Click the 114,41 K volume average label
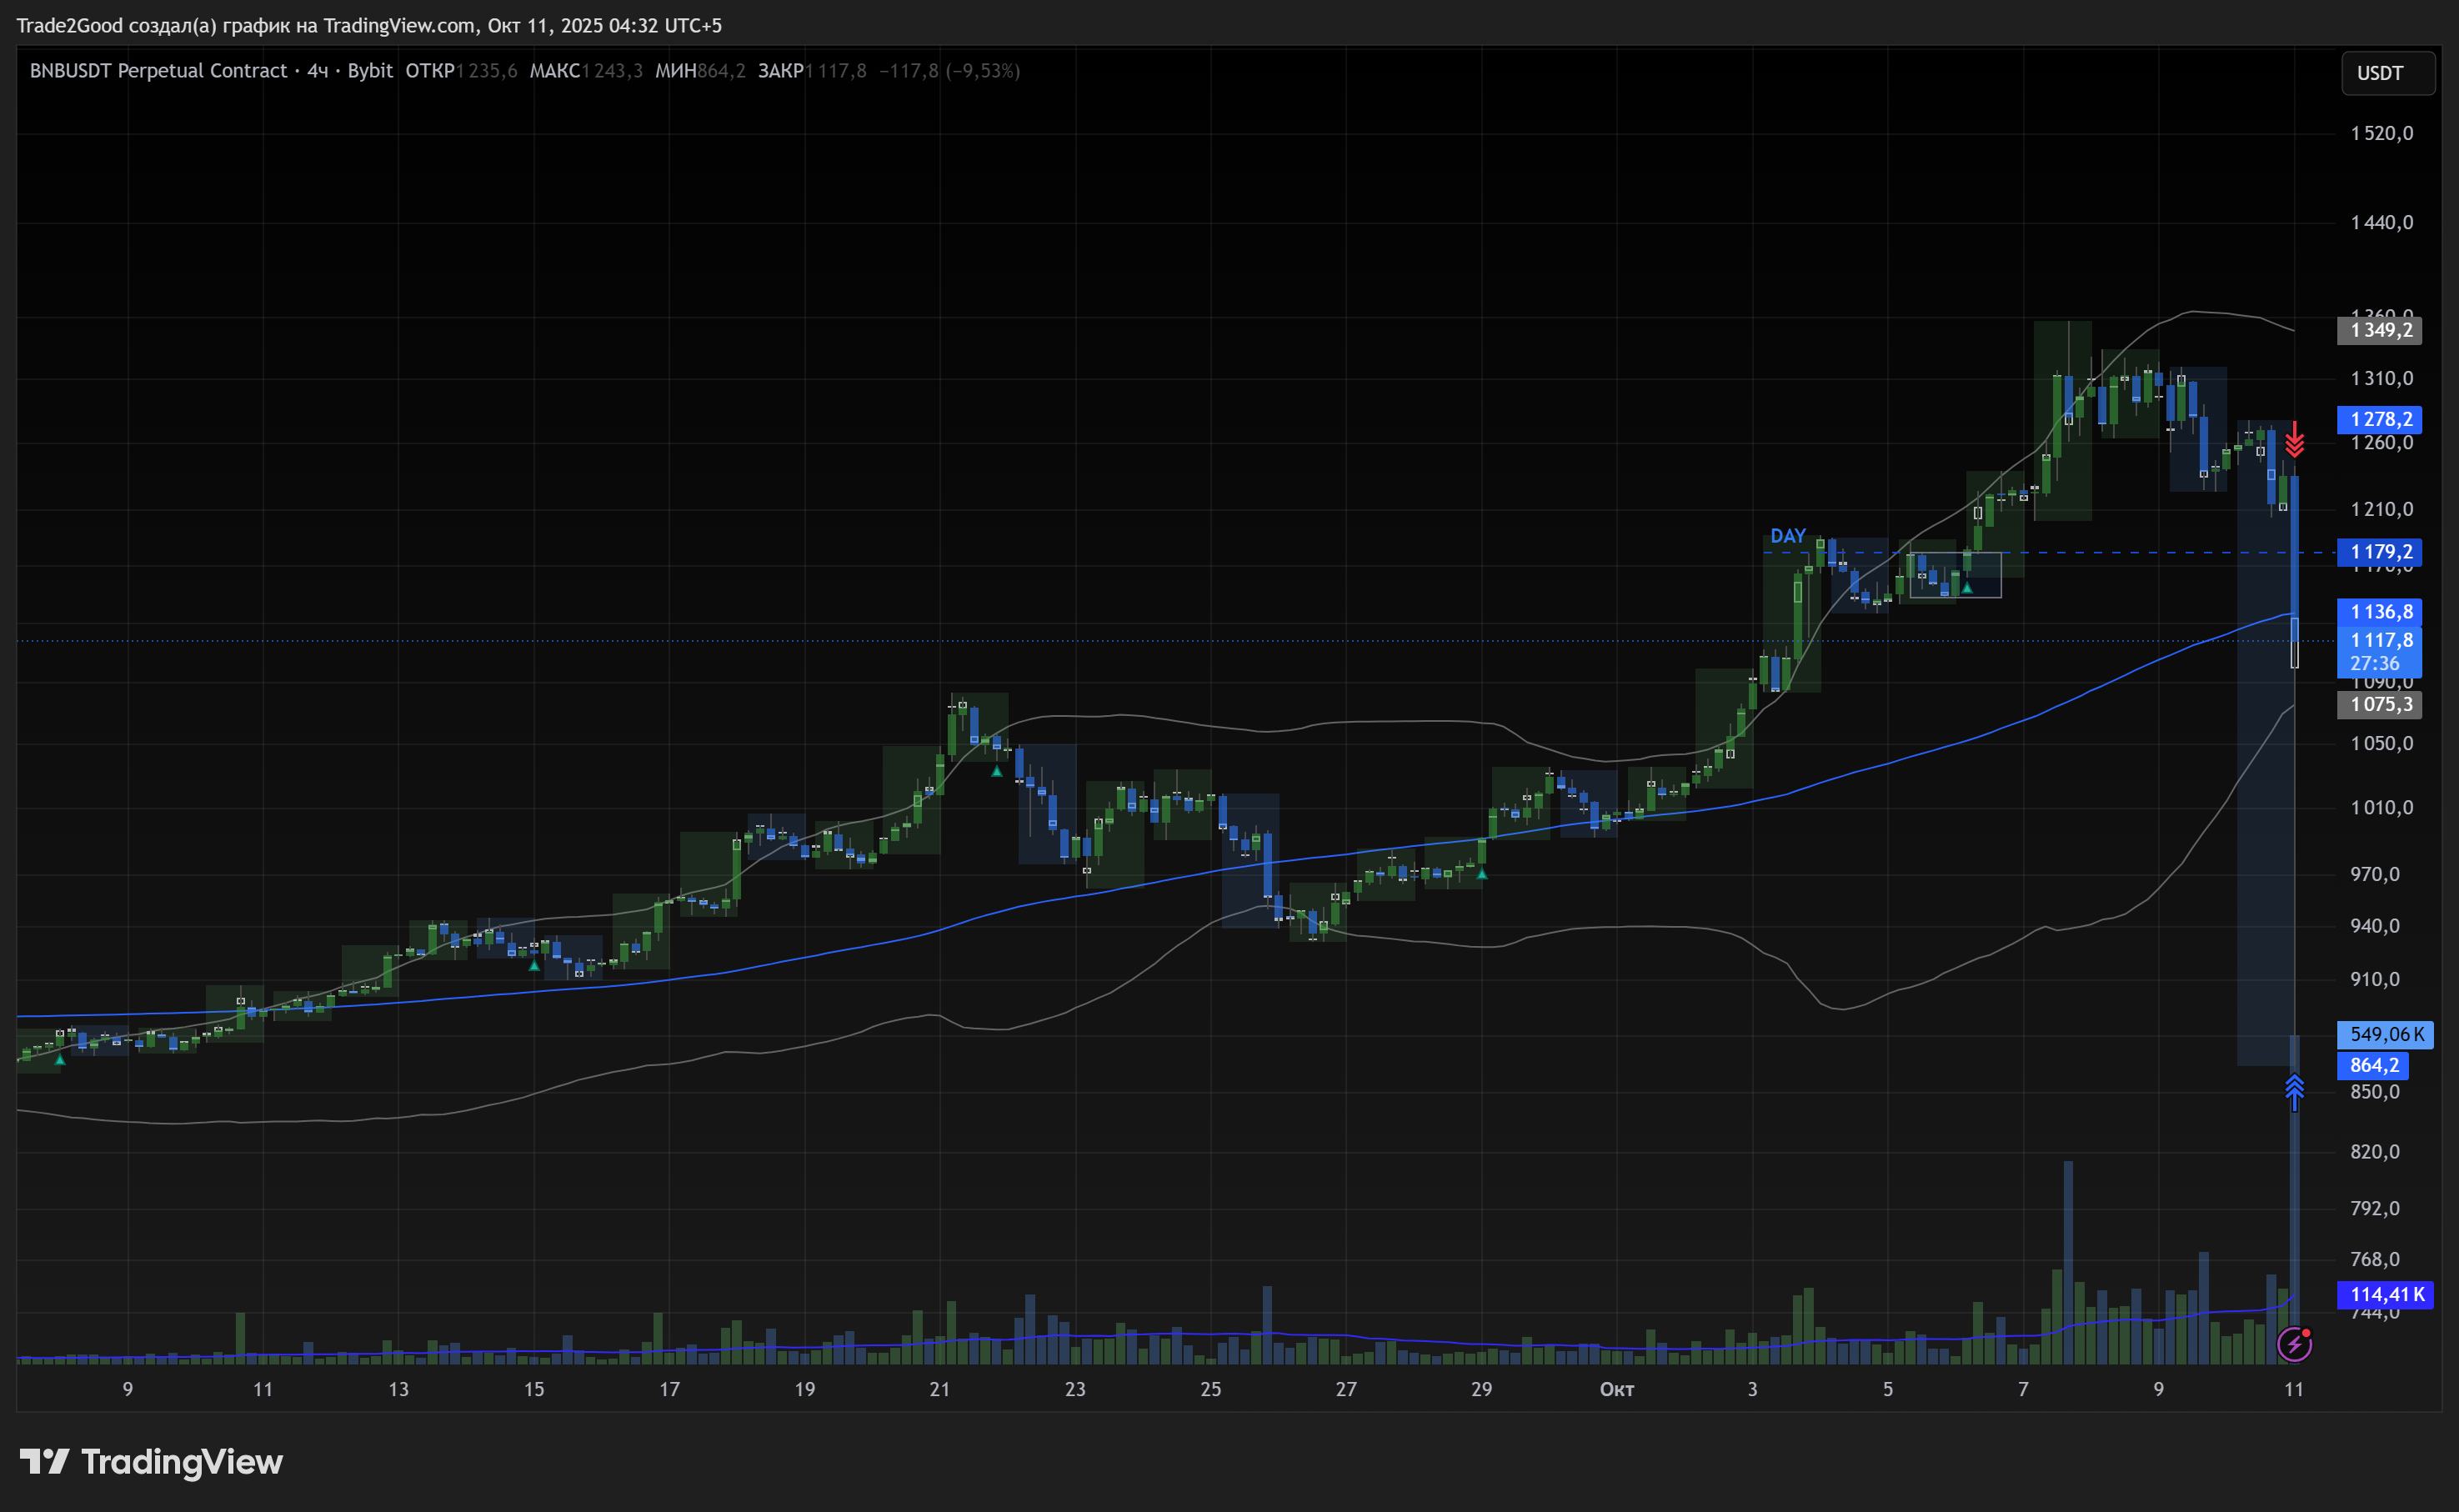The height and width of the screenshot is (1512, 2459). coord(2384,1295)
